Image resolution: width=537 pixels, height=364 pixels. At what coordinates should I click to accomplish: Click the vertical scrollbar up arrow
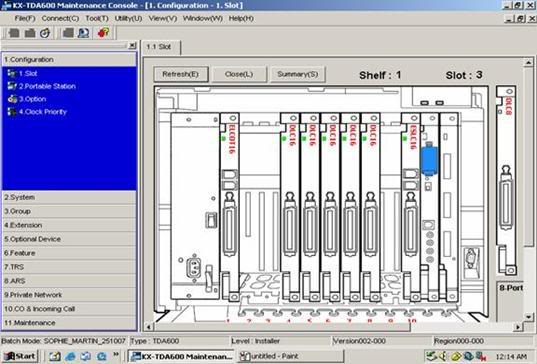(x=528, y=62)
